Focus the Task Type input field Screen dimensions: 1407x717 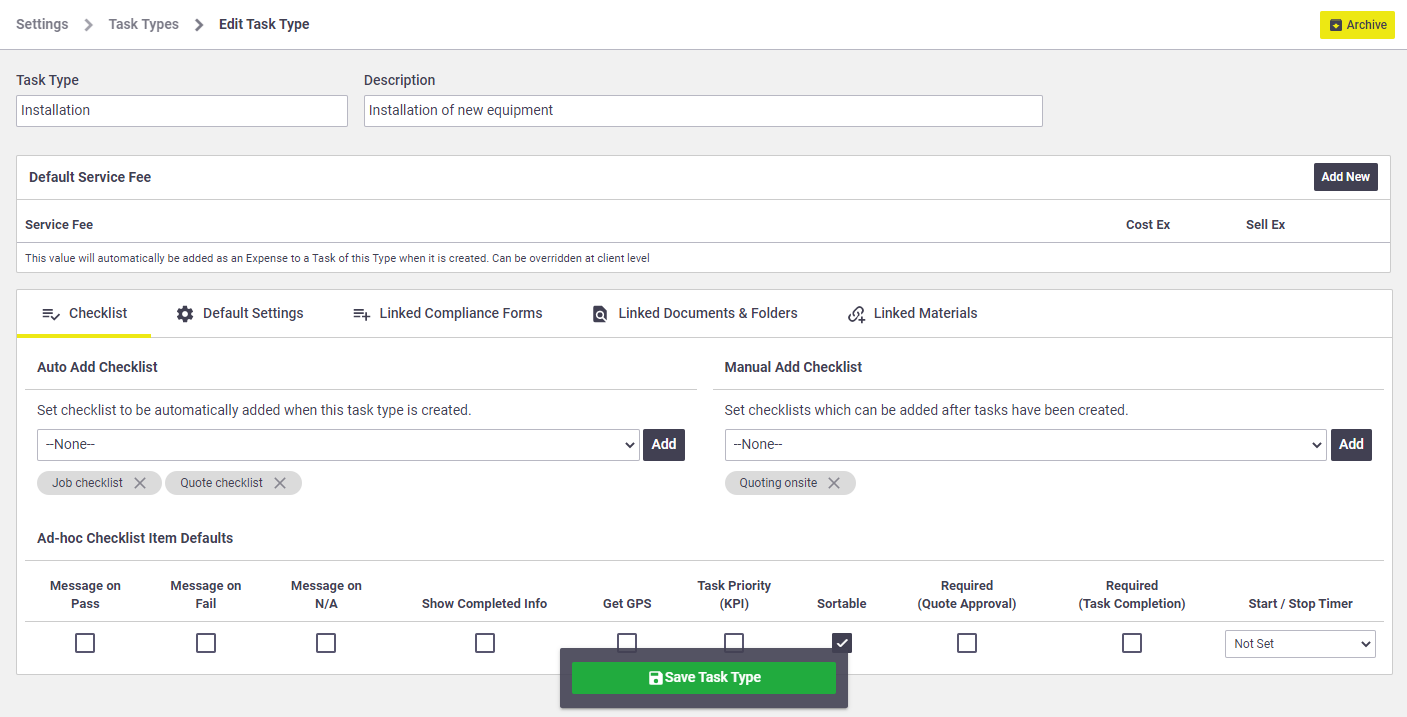pyautogui.click(x=182, y=111)
